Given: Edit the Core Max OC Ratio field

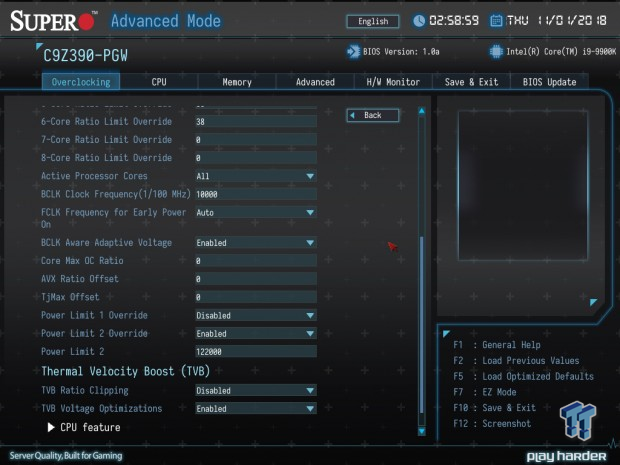Looking at the screenshot, I should 256,261.
